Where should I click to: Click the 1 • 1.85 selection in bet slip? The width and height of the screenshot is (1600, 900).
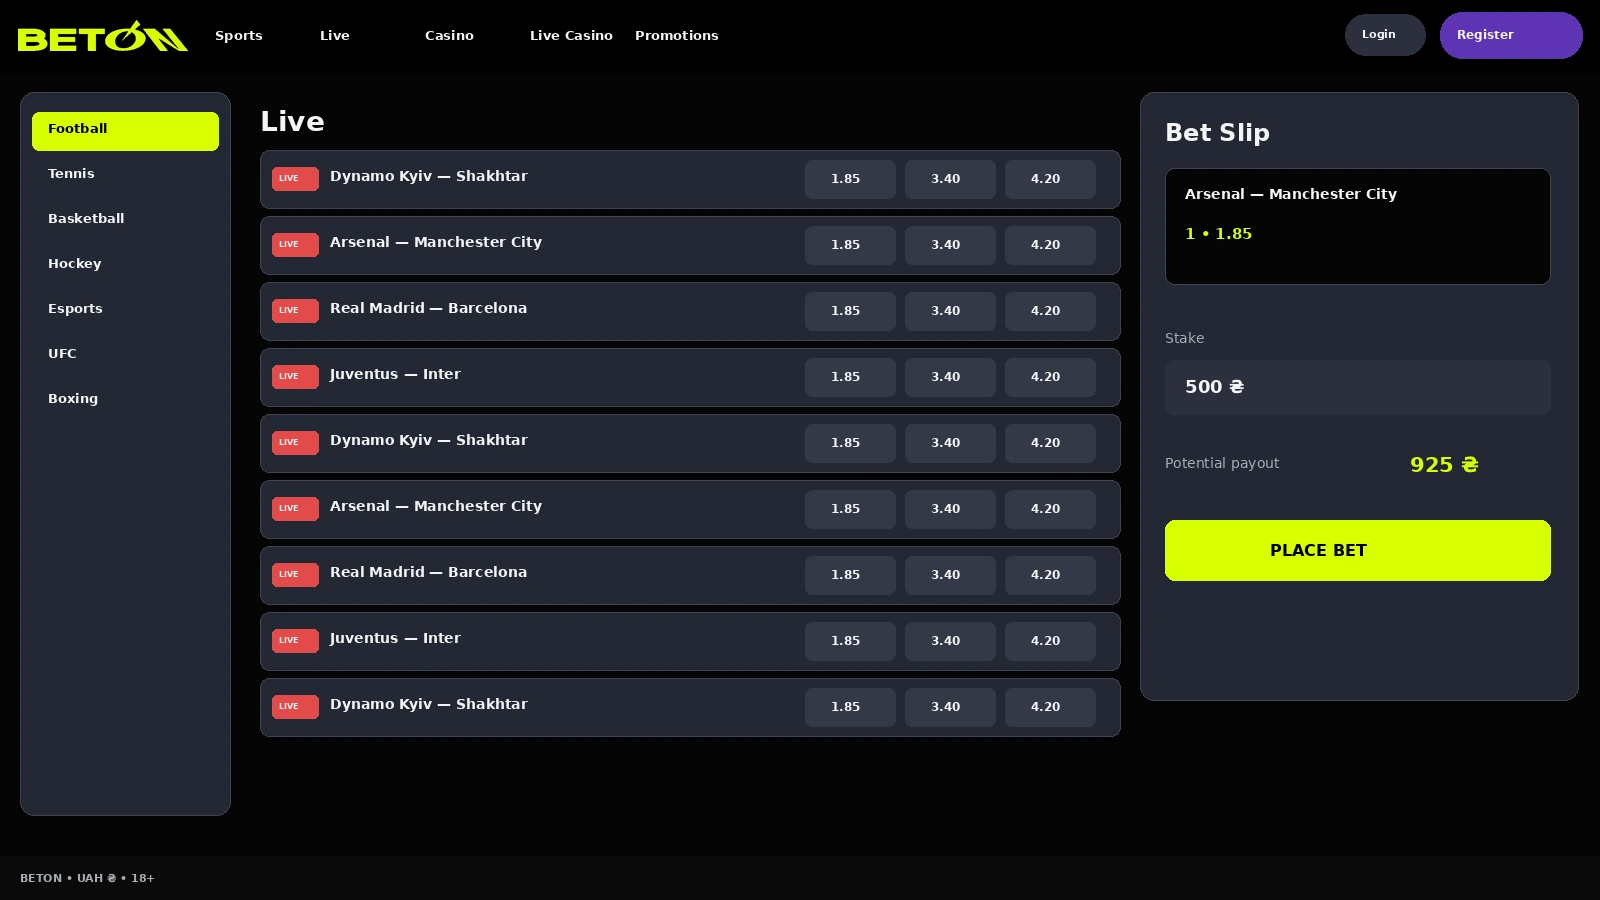(x=1218, y=234)
